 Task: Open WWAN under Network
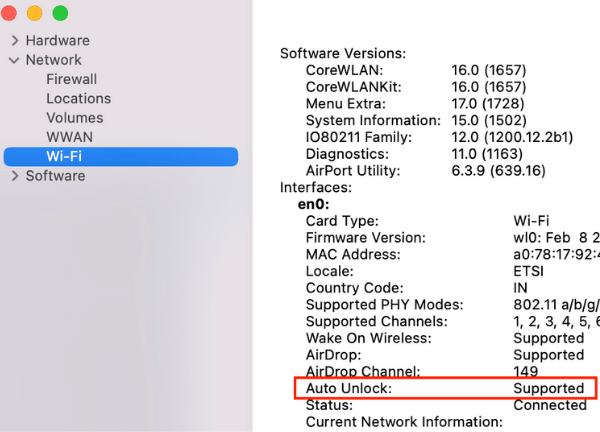point(69,137)
